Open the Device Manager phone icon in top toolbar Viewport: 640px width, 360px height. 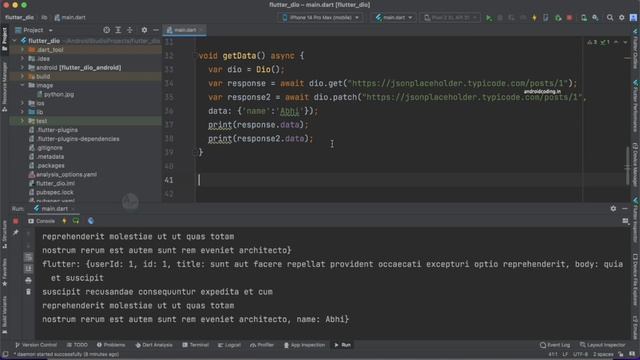click(x=584, y=18)
